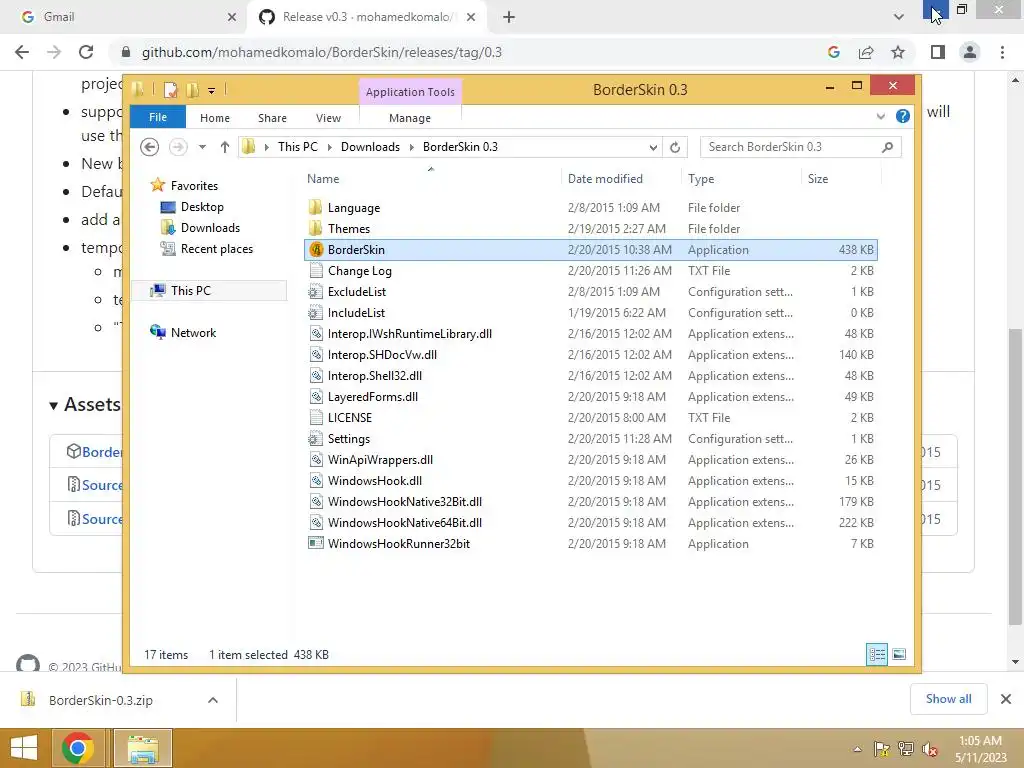
Task: Close the Gmail tab
Action: (232, 17)
